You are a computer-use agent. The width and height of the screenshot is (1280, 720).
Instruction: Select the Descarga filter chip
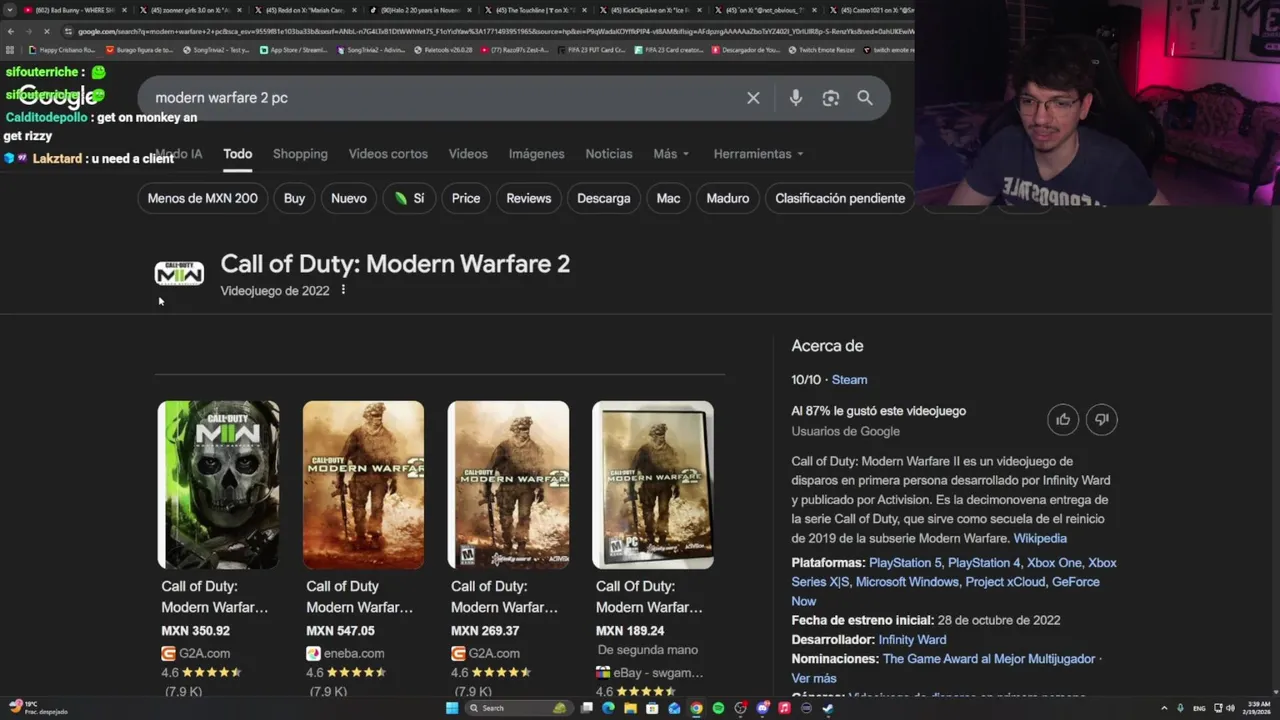point(604,198)
